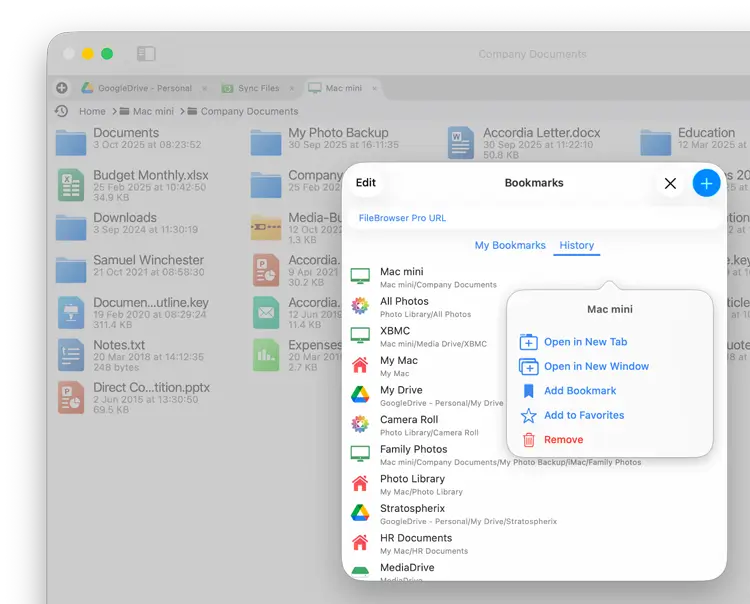750x604 pixels.
Task: Switch to the My Bookmarks tab
Action: coord(510,245)
